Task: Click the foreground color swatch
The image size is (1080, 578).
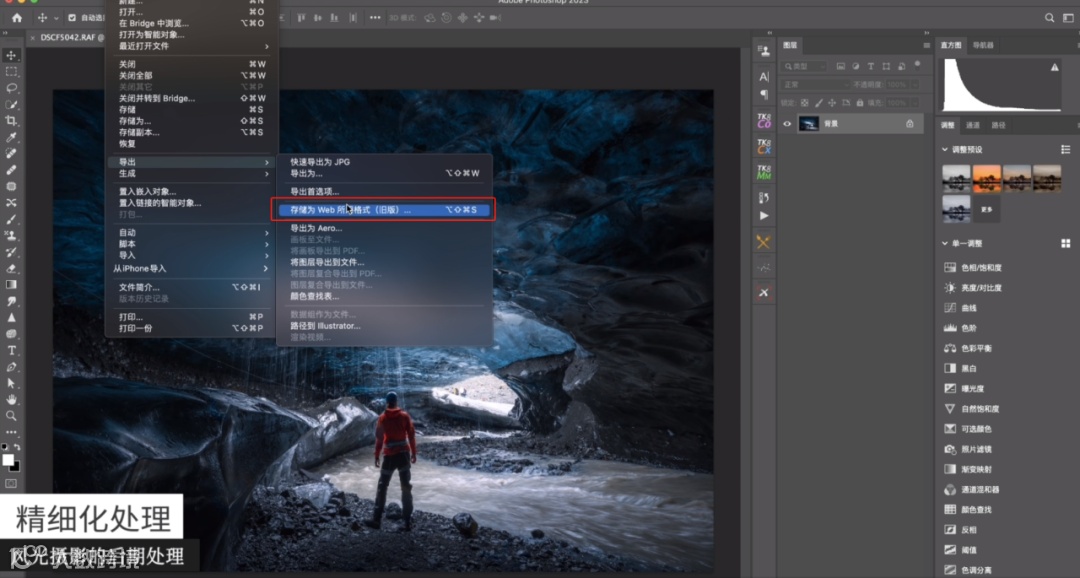Action: pos(8,460)
